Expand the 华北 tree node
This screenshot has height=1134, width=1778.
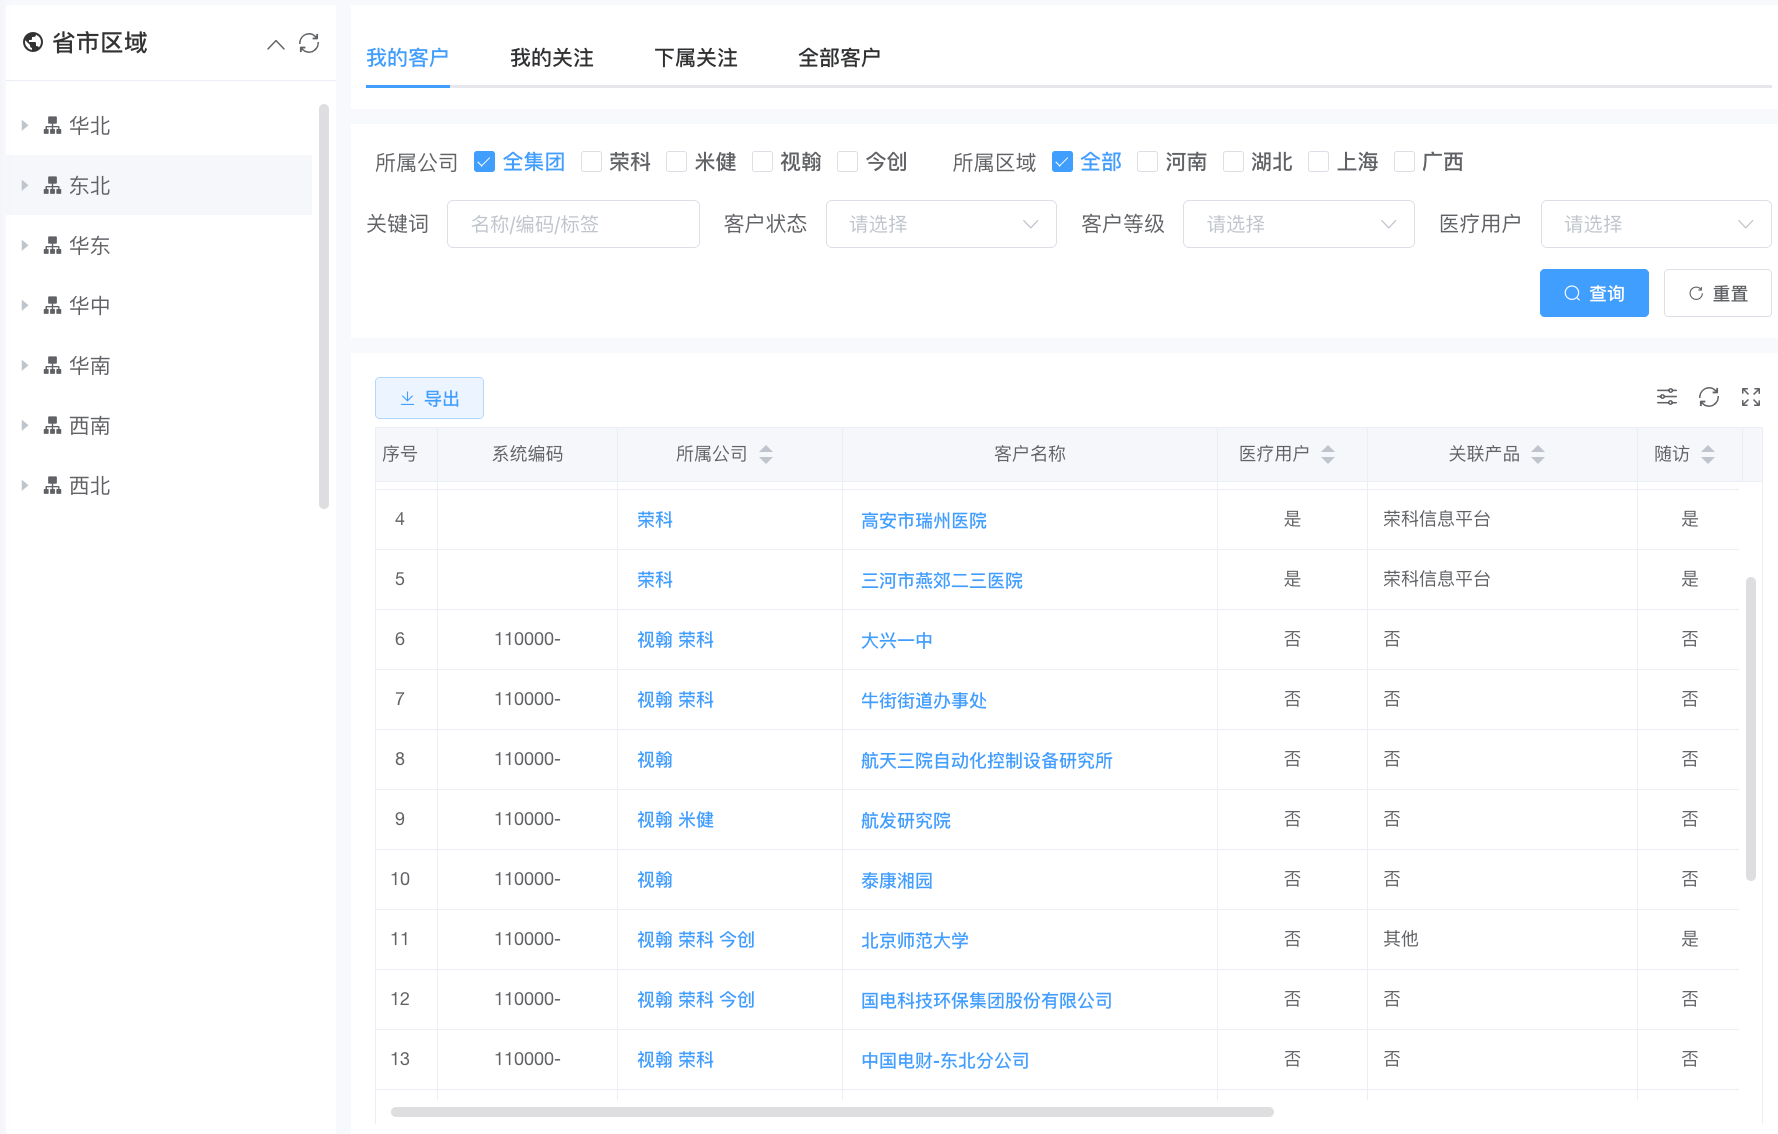coord(25,126)
